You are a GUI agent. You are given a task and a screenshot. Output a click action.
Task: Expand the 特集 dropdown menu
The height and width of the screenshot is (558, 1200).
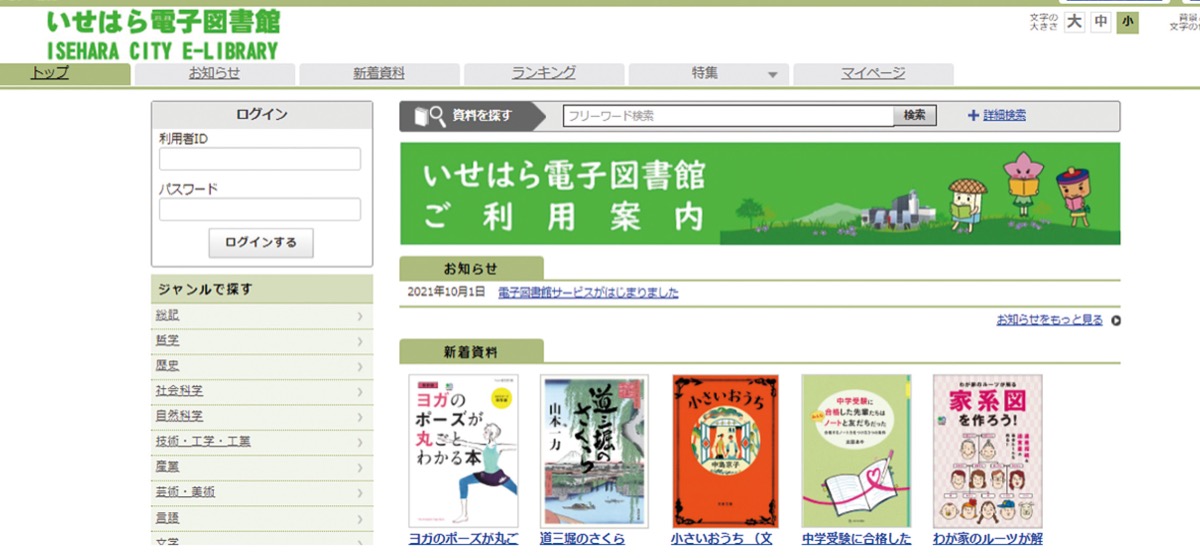771,75
